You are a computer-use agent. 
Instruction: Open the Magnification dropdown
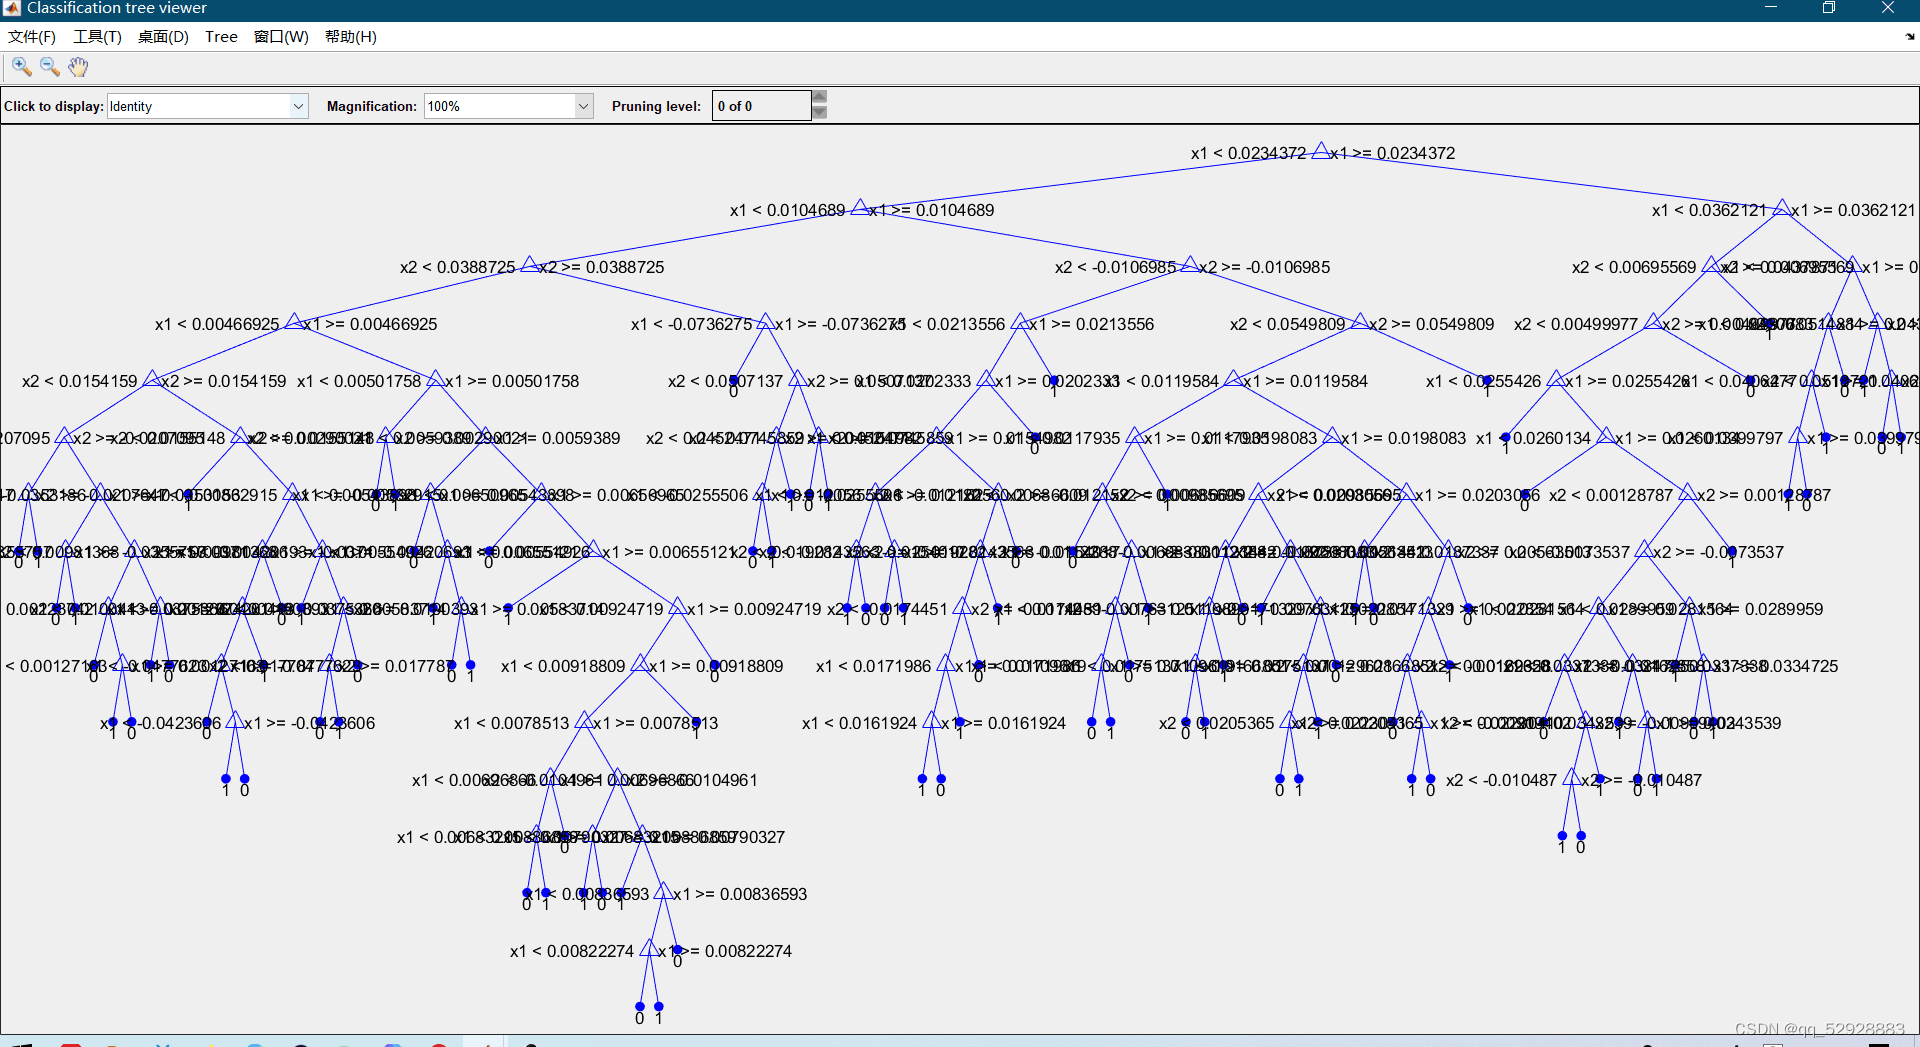point(583,105)
